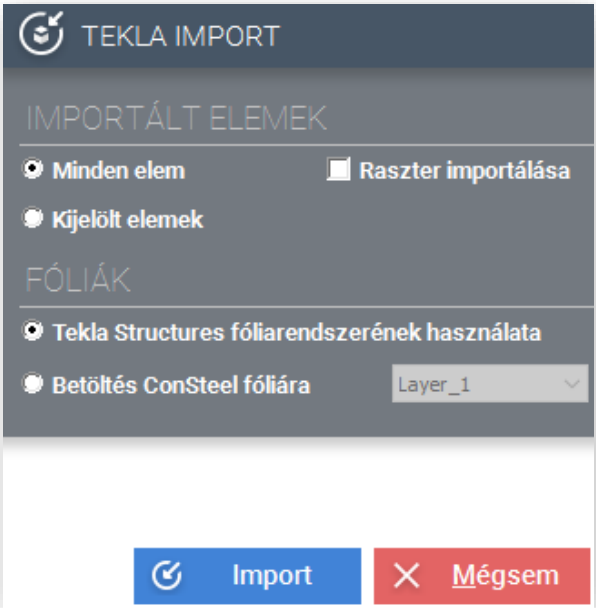
Task: Click the Kijelölt elemek label text
Action: (x=128, y=220)
